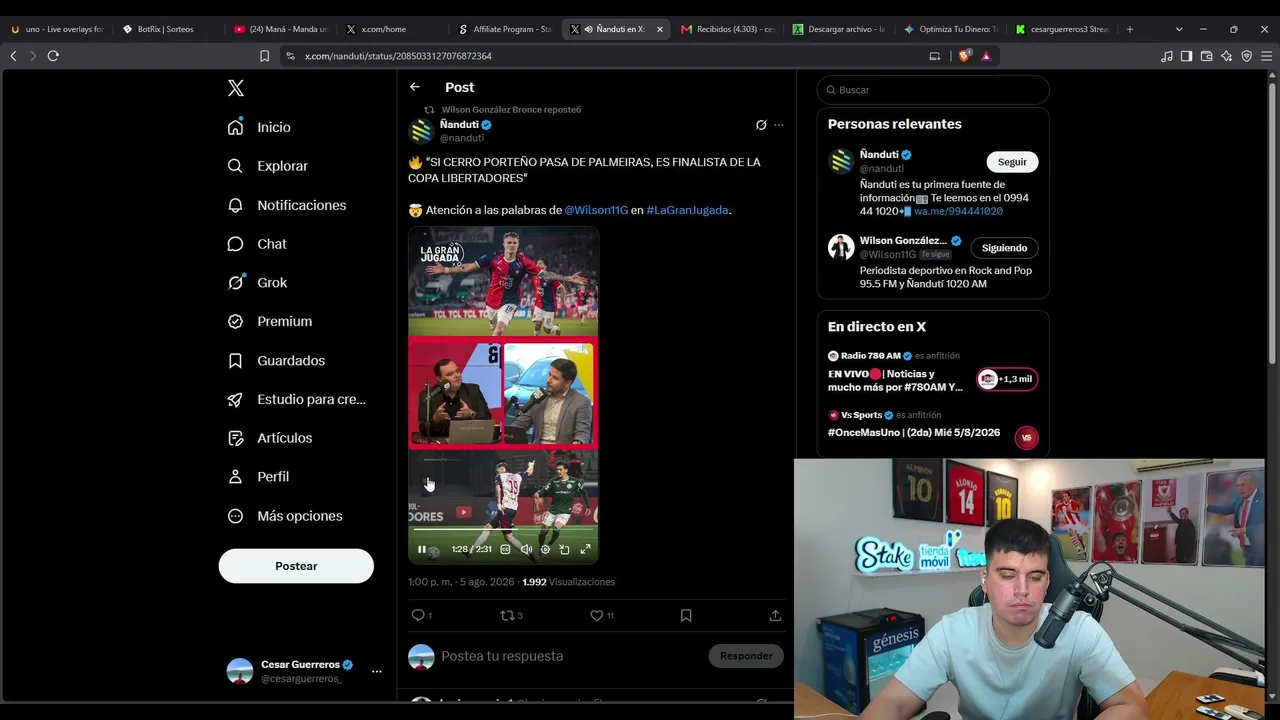1280x720 pixels.
Task: Switch to the Affiliate Program tab
Action: pos(505,29)
